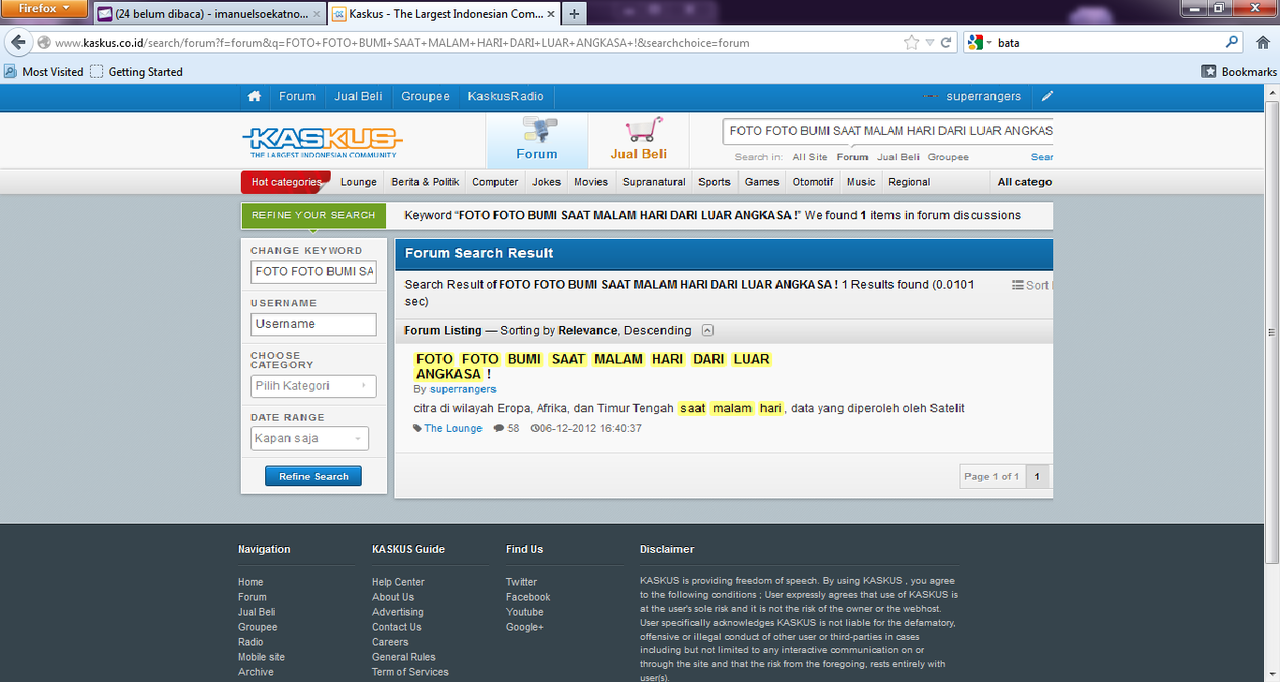Click the reload arrow in address bar
Image resolution: width=1280 pixels, height=682 pixels.
(947, 43)
